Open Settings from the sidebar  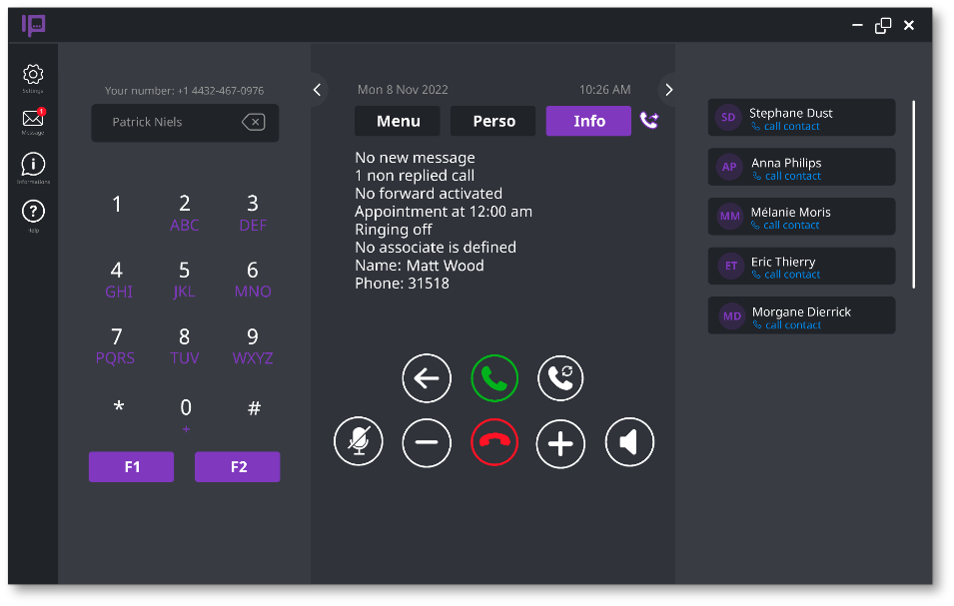click(33, 75)
